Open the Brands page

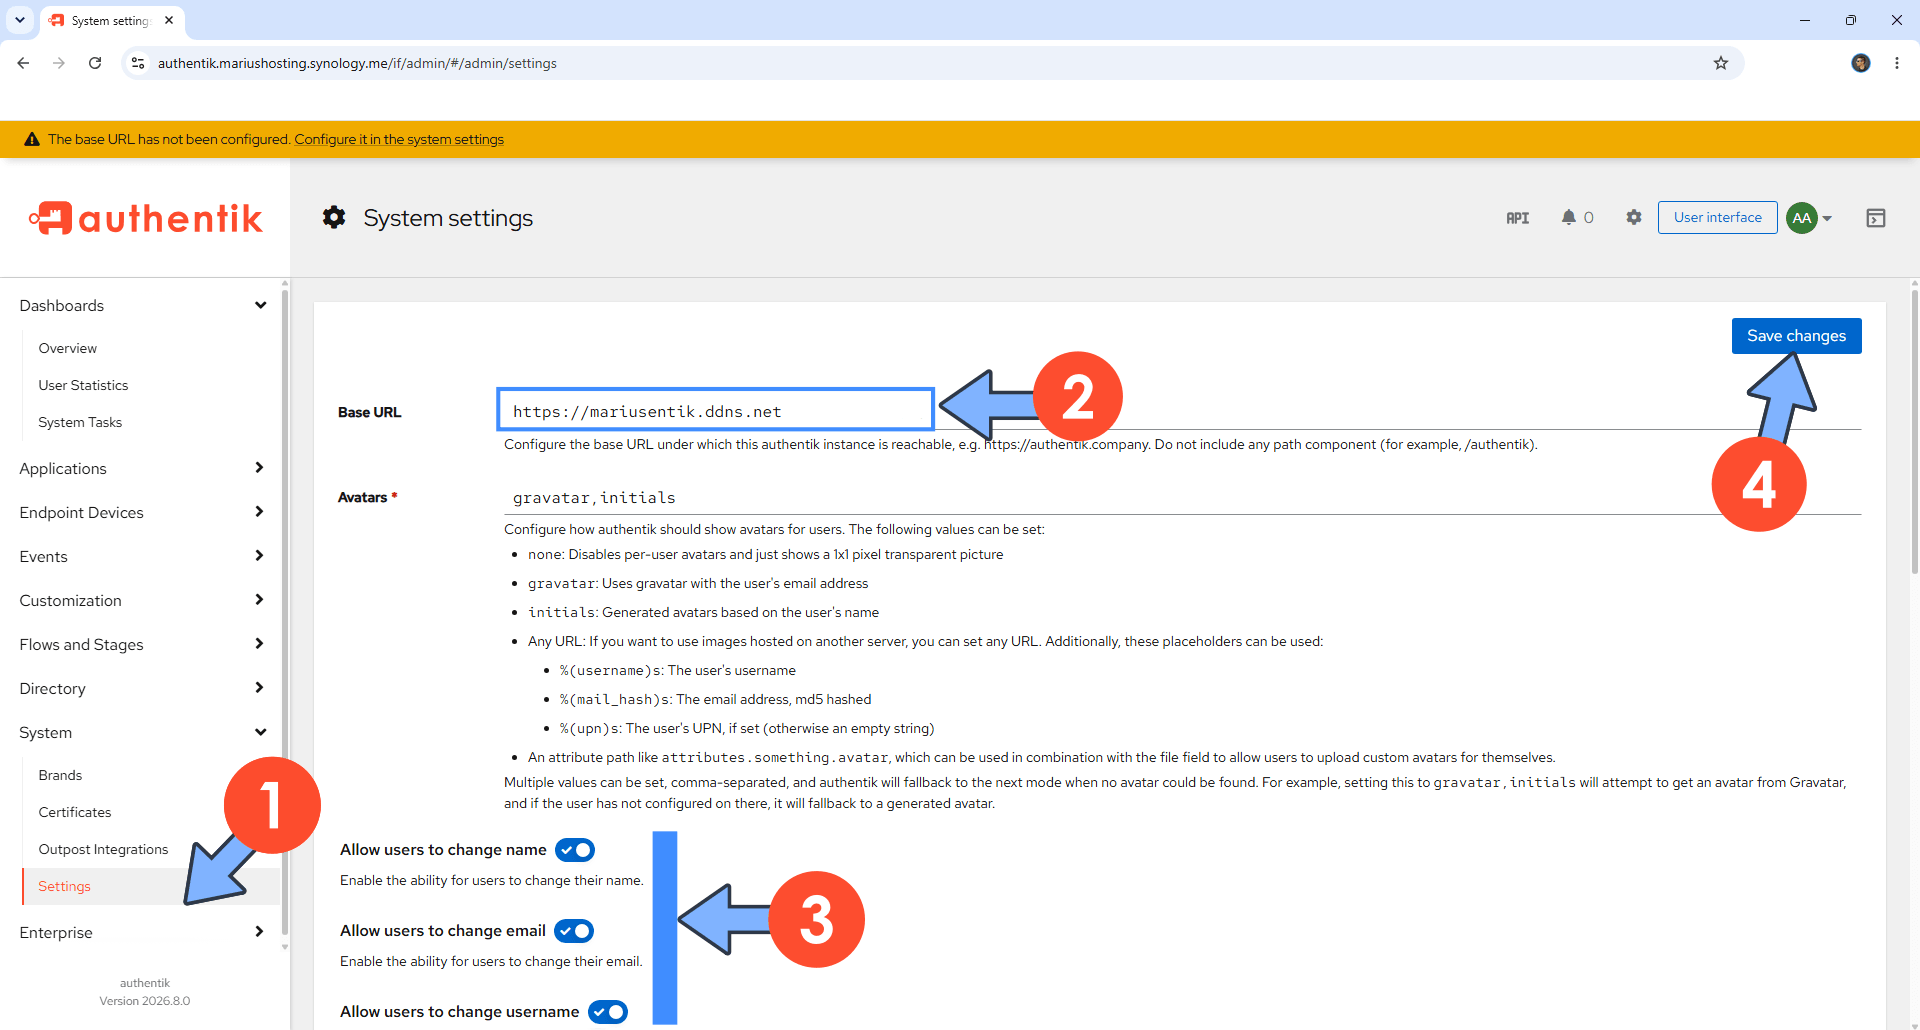(60, 776)
